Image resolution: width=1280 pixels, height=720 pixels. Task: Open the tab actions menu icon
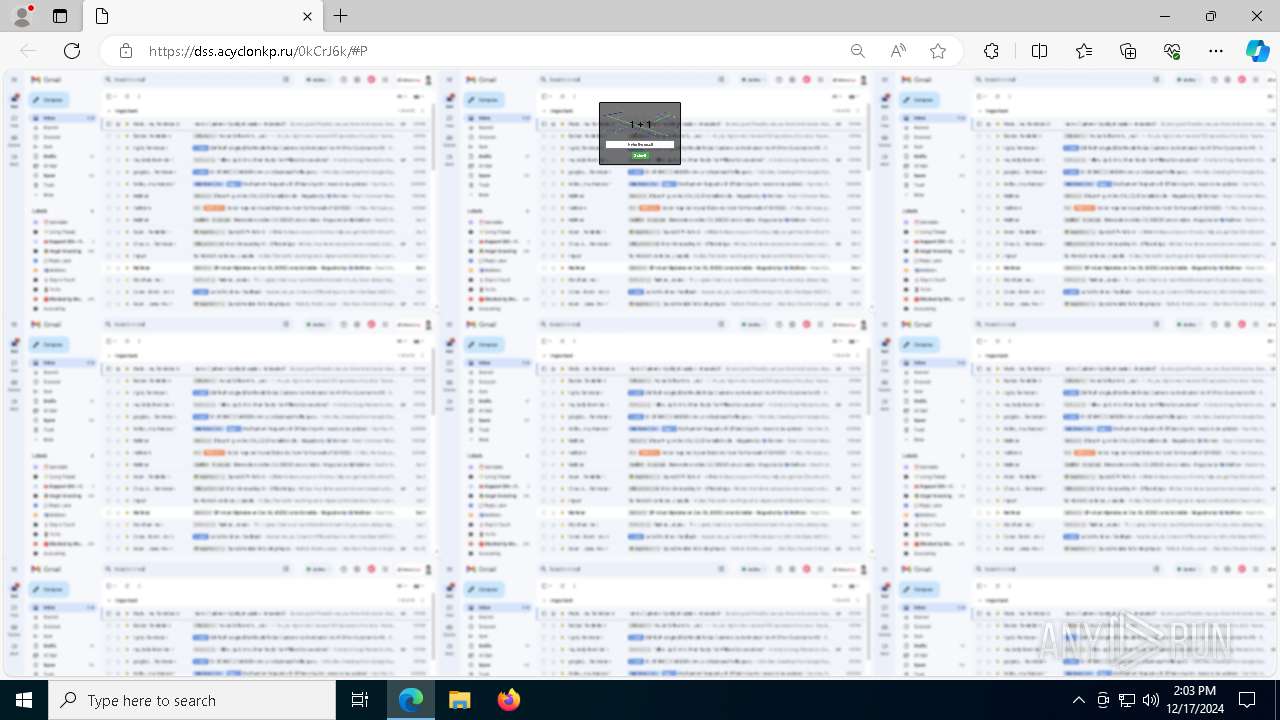pos(60,16)
